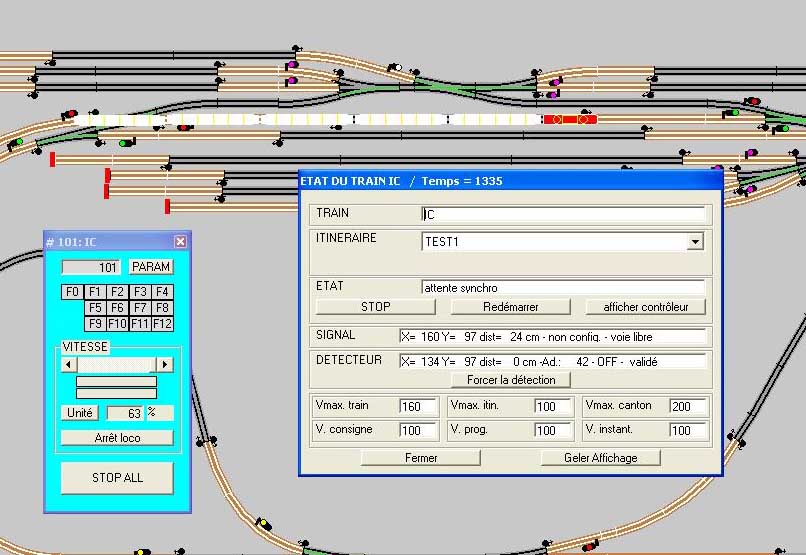Toggle function F8 on loco controller
806x555 pixels.
click(162, 308)
